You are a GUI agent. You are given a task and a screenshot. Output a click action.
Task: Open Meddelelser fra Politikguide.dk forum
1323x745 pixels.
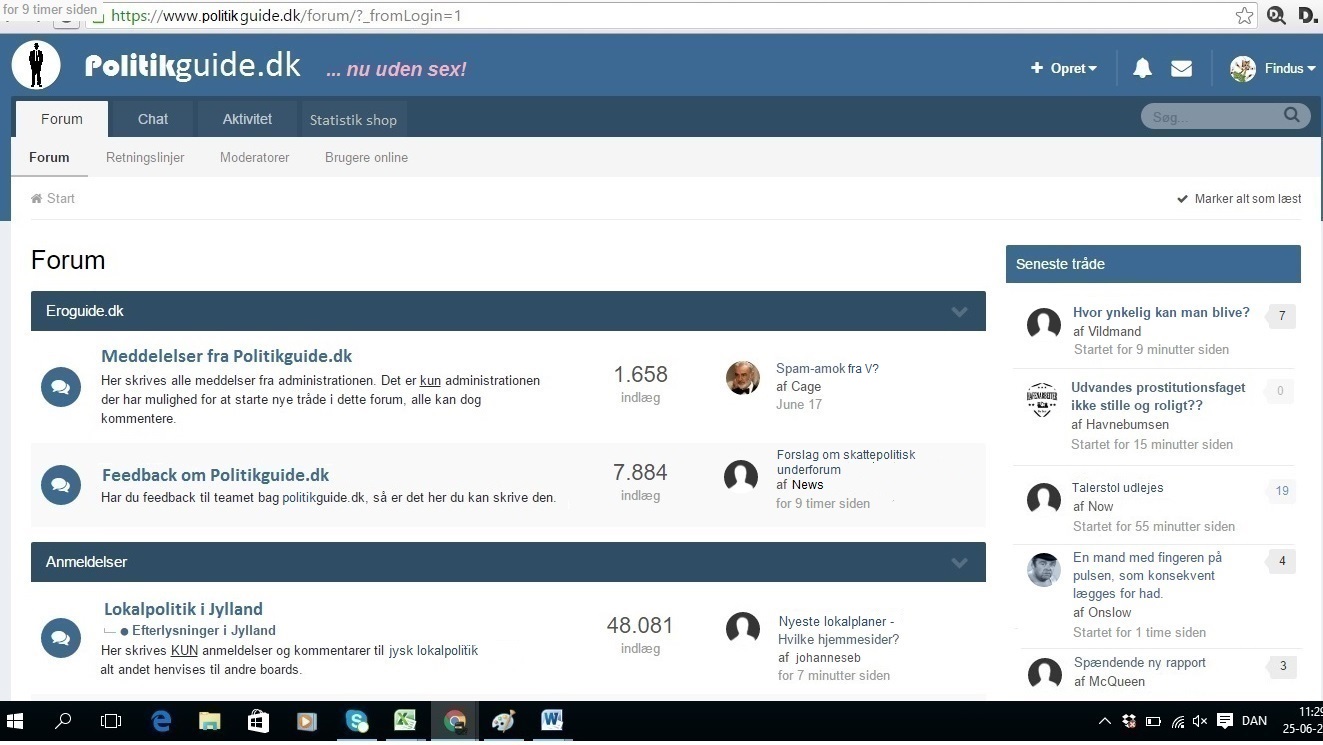[x=227, y=355]
